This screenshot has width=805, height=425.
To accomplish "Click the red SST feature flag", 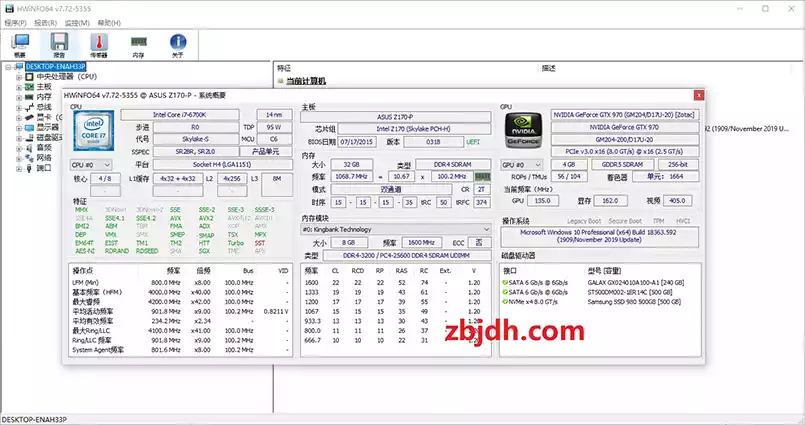I will click(260, 243).
